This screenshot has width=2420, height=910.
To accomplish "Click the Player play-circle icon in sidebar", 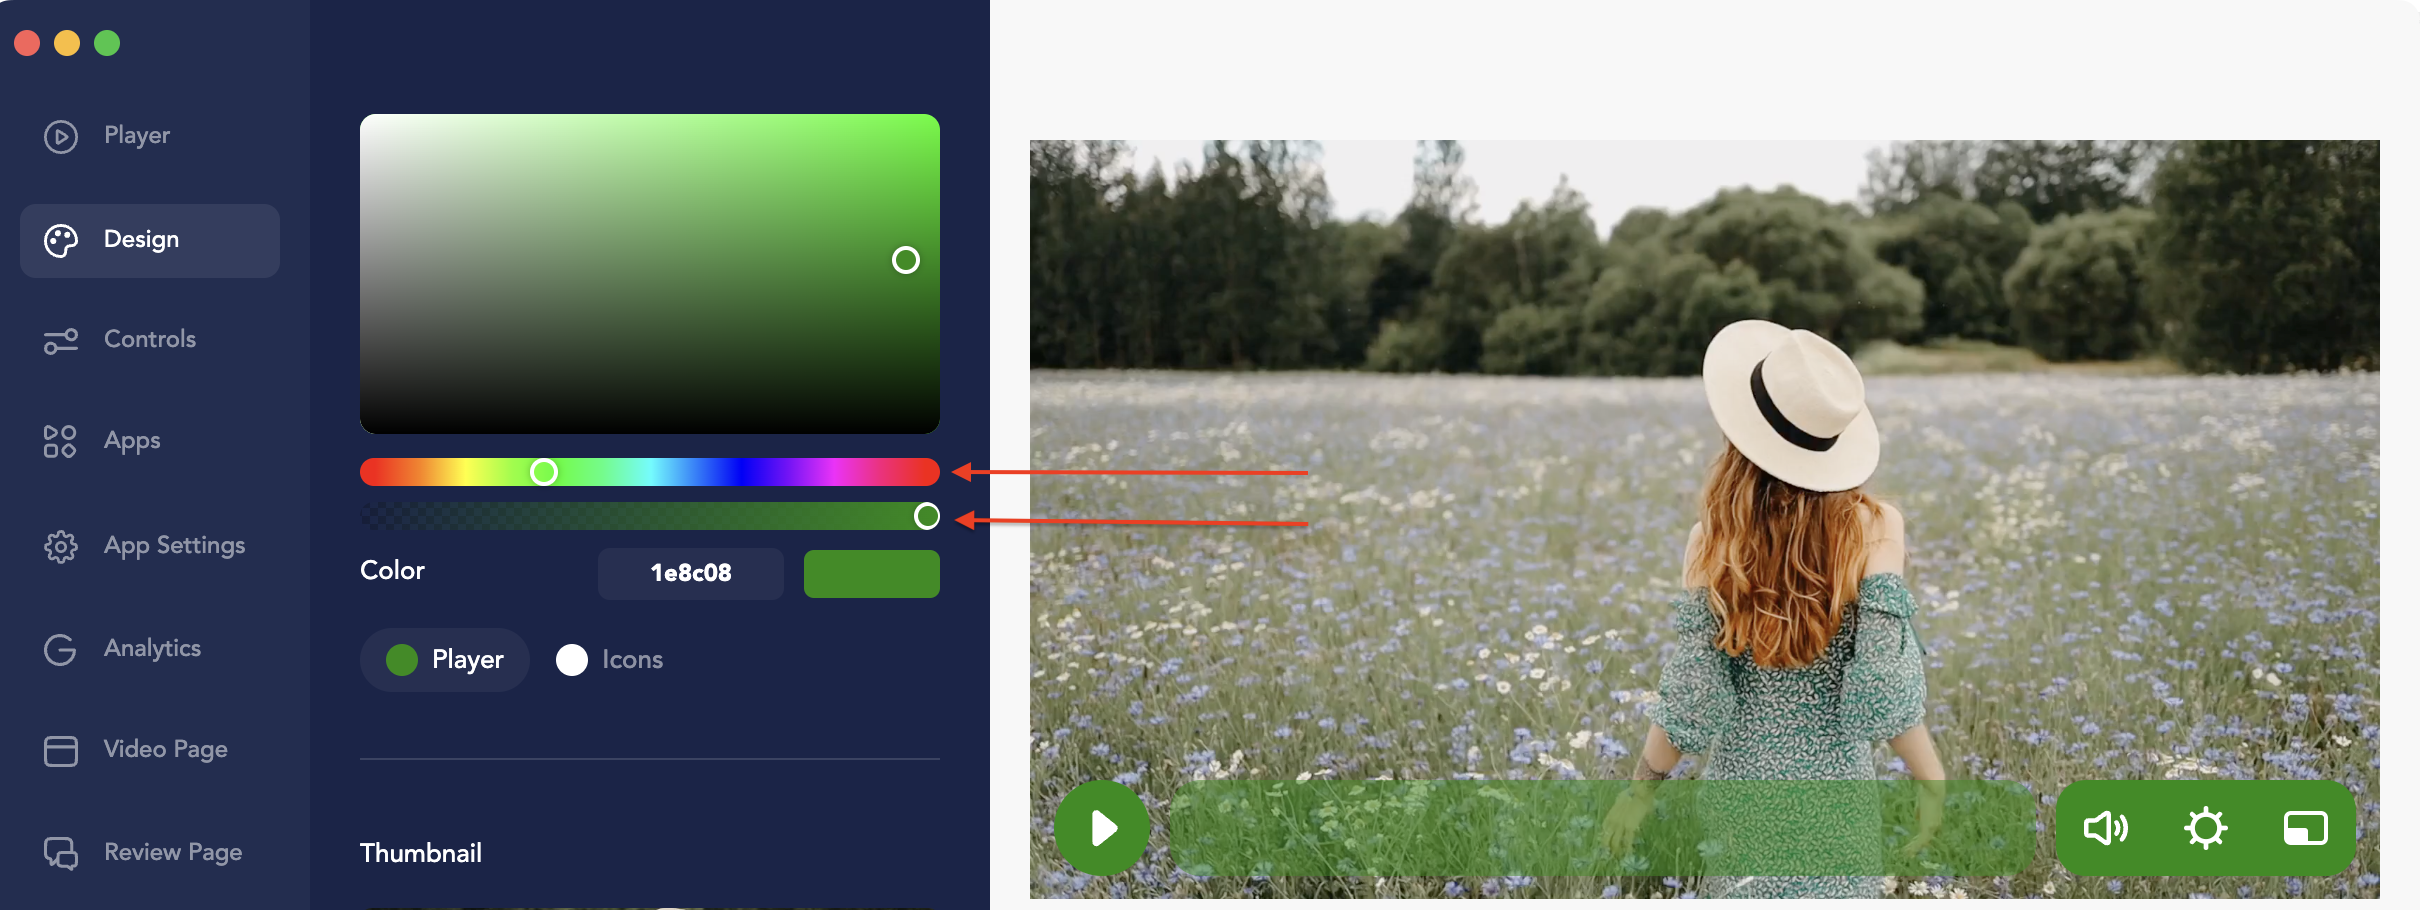I will tap(61, 136).
